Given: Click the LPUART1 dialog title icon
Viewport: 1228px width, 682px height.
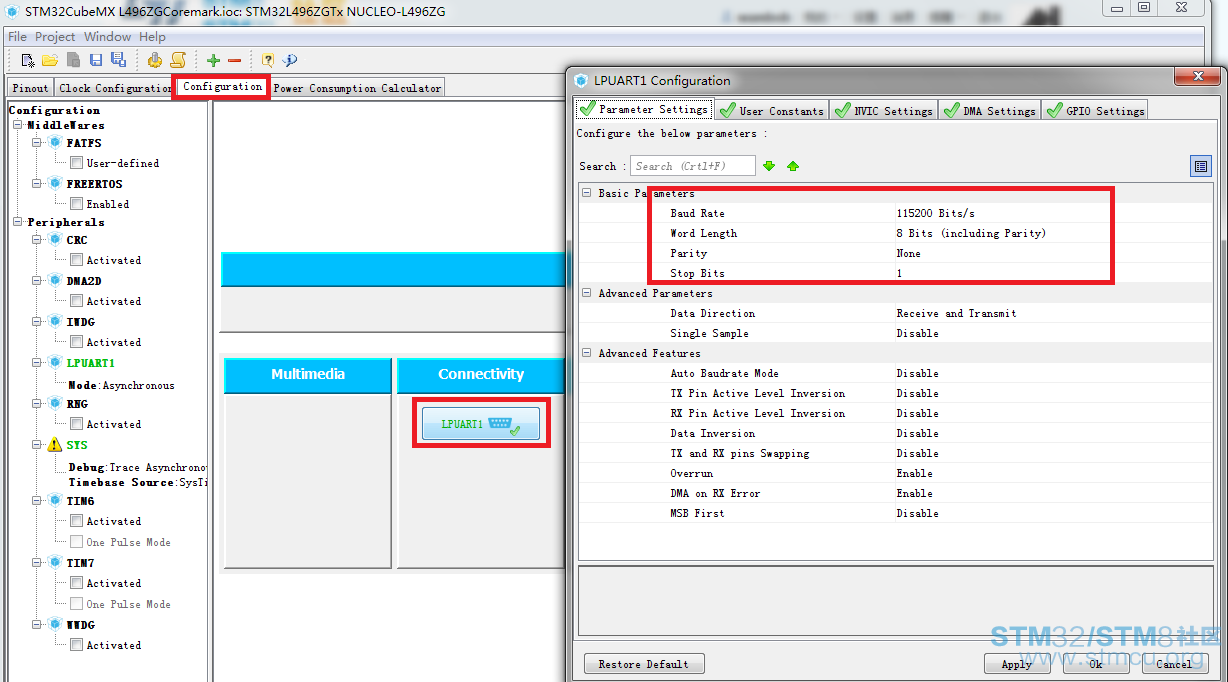Looking at the screenshot, I should (581, 81).
